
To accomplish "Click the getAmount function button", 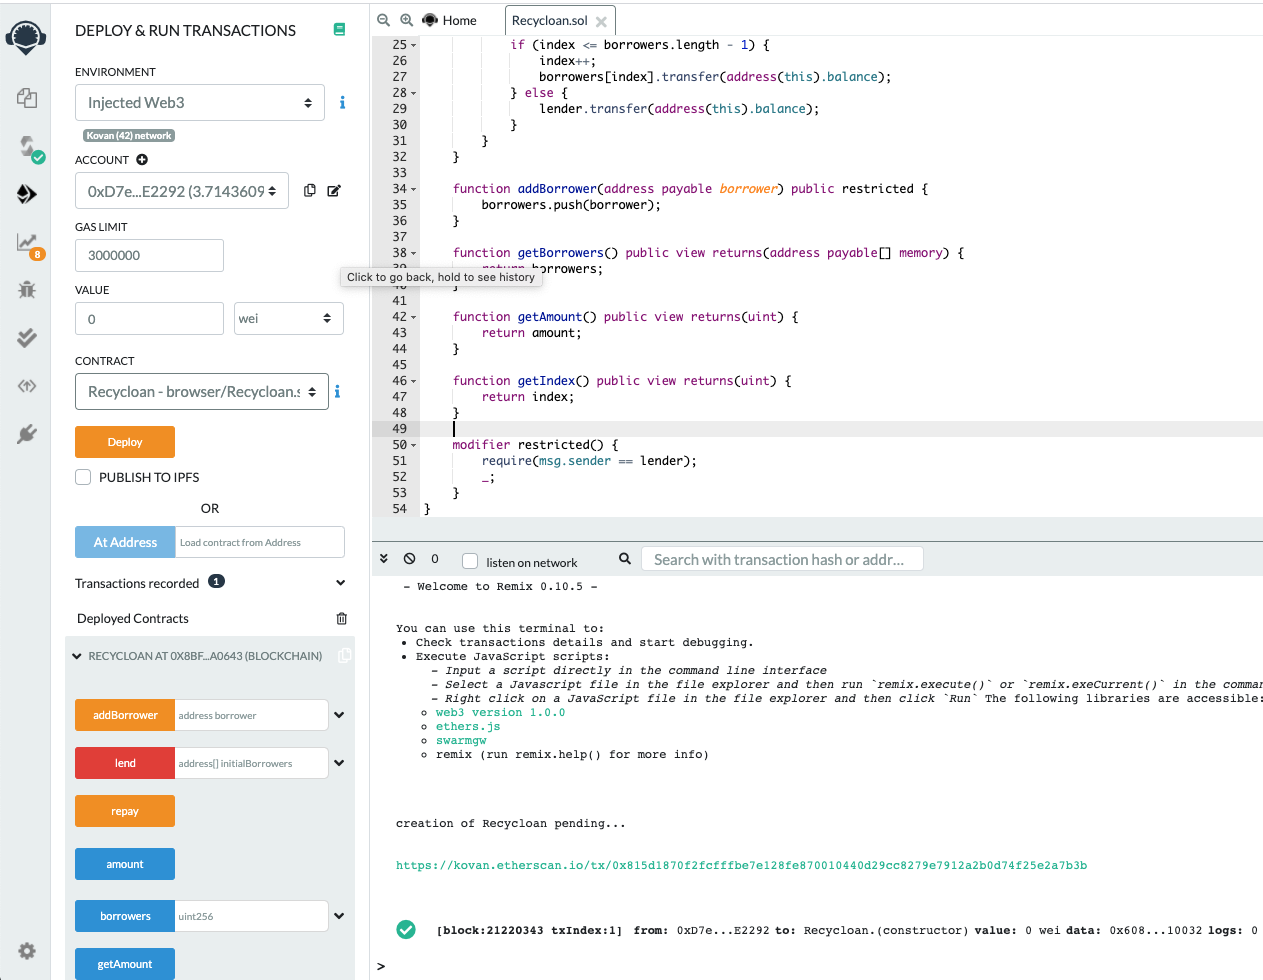I will (125, 964).
